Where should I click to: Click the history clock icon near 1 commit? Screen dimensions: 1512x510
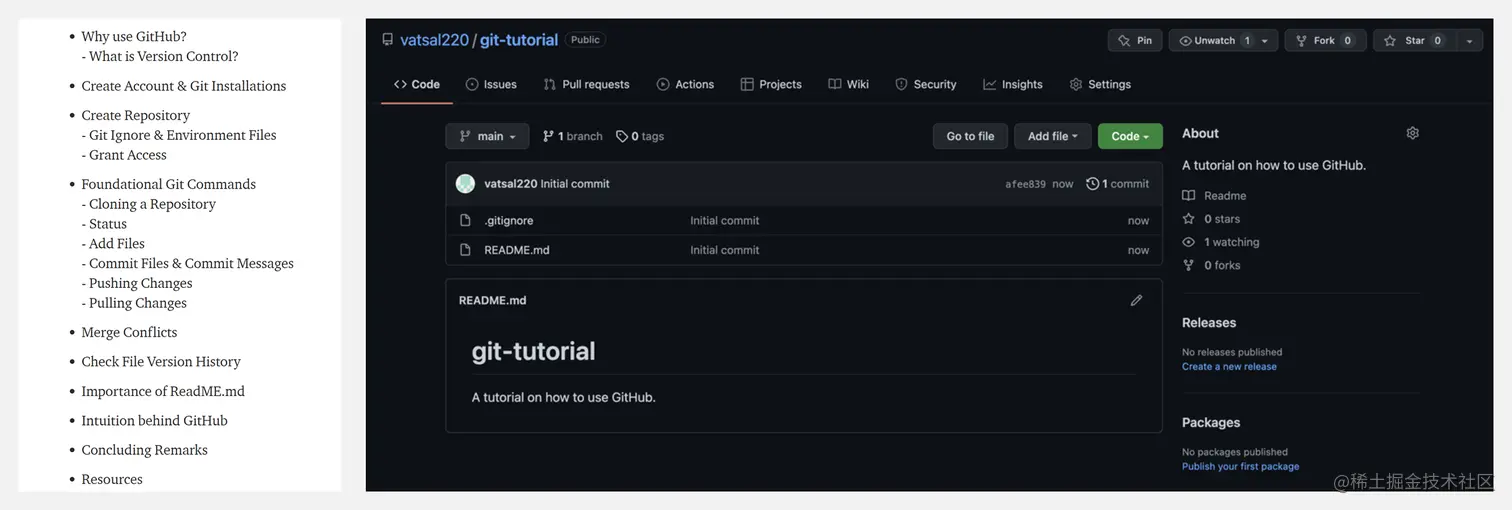[1092, 184]
